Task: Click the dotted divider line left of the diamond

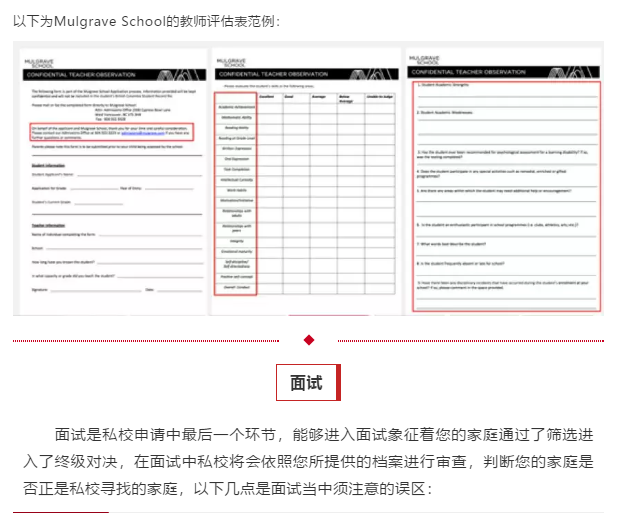Action: [150, 340]
